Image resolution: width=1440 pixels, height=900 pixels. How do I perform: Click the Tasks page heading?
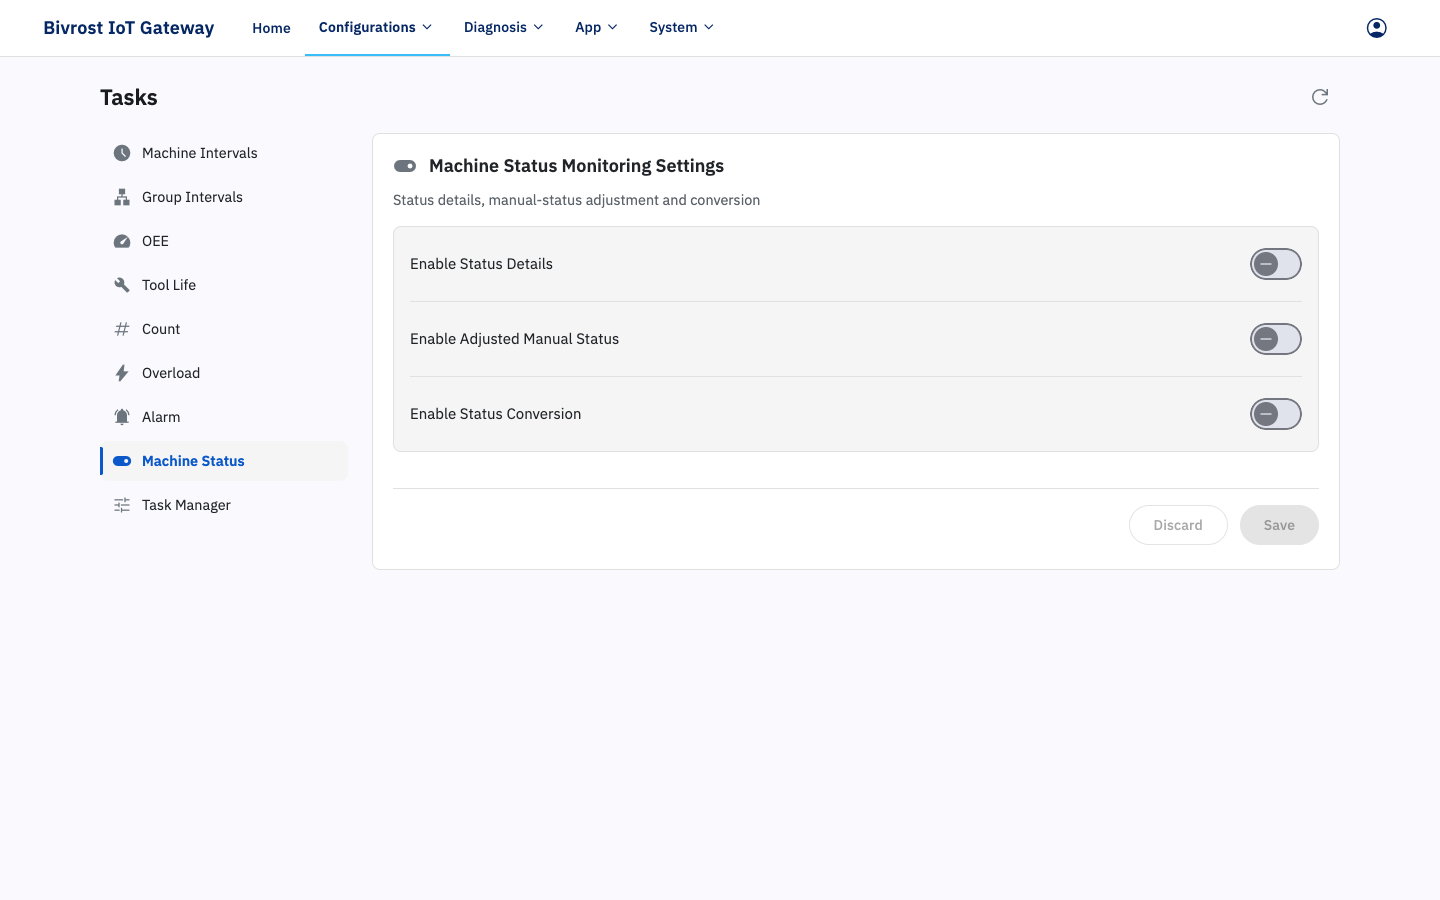click(x=129, y=97)
